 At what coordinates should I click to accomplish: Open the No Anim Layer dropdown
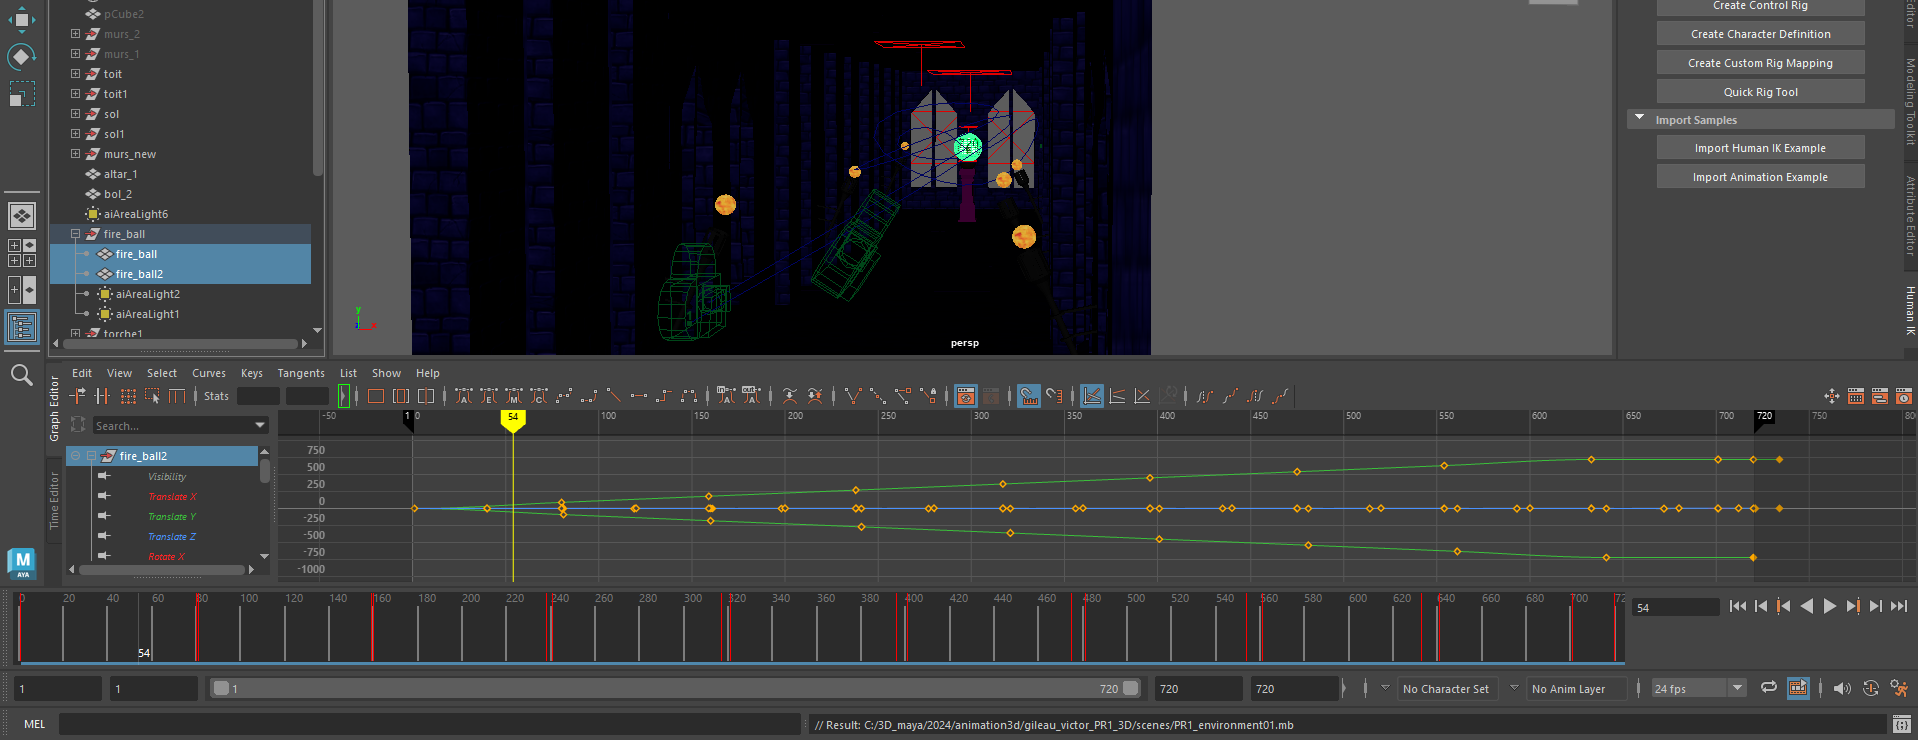pos(1514,688)
